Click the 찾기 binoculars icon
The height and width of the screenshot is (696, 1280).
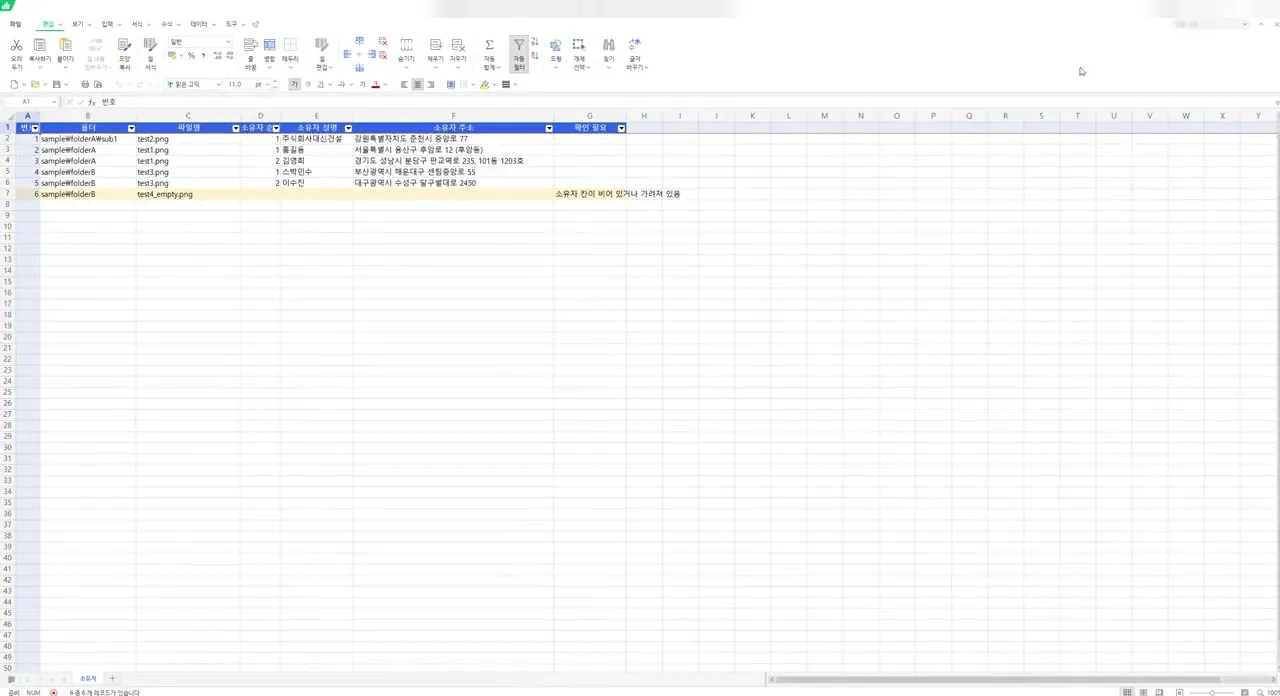(x=608, y=45)
